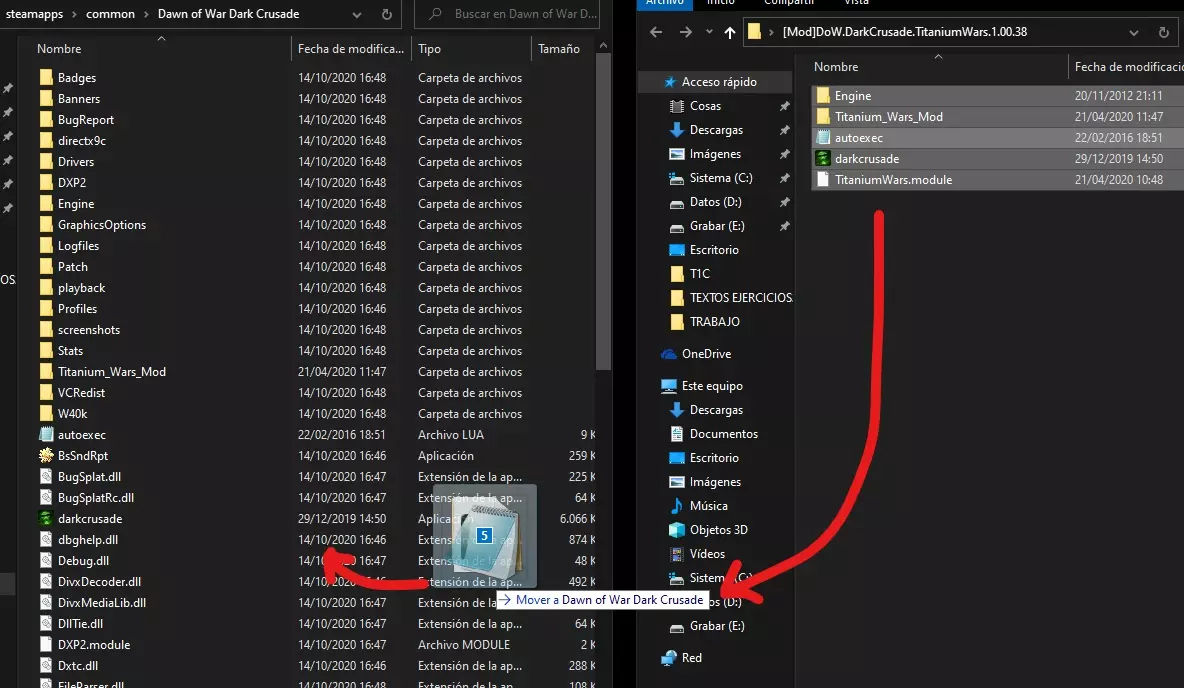Click the search magnifier icon in left window

tap(435, 14)
